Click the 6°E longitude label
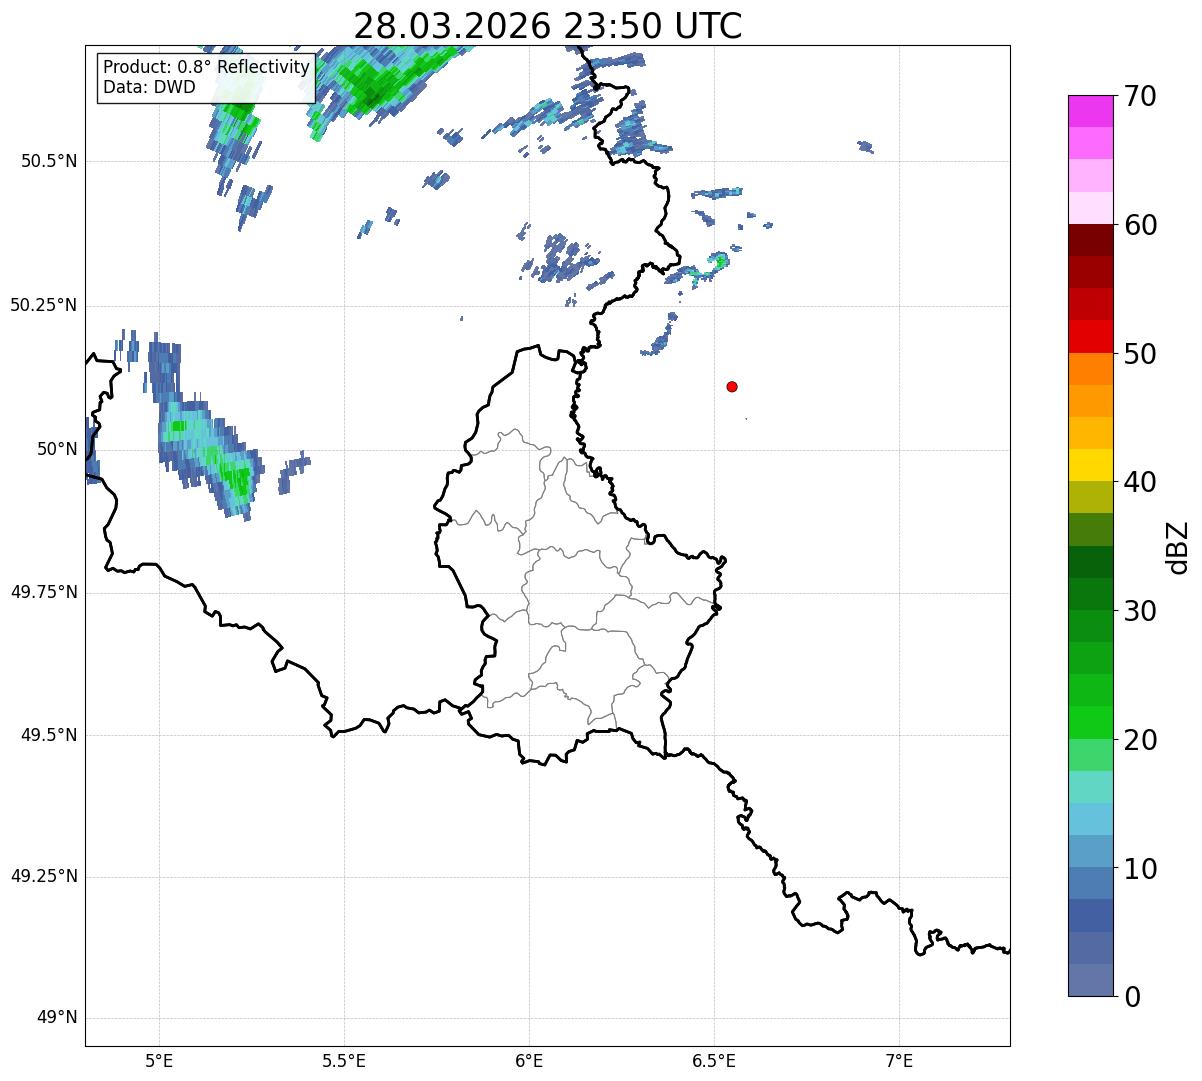Viewport: 1202px width, 1081px height. [x=529, y=1061]
